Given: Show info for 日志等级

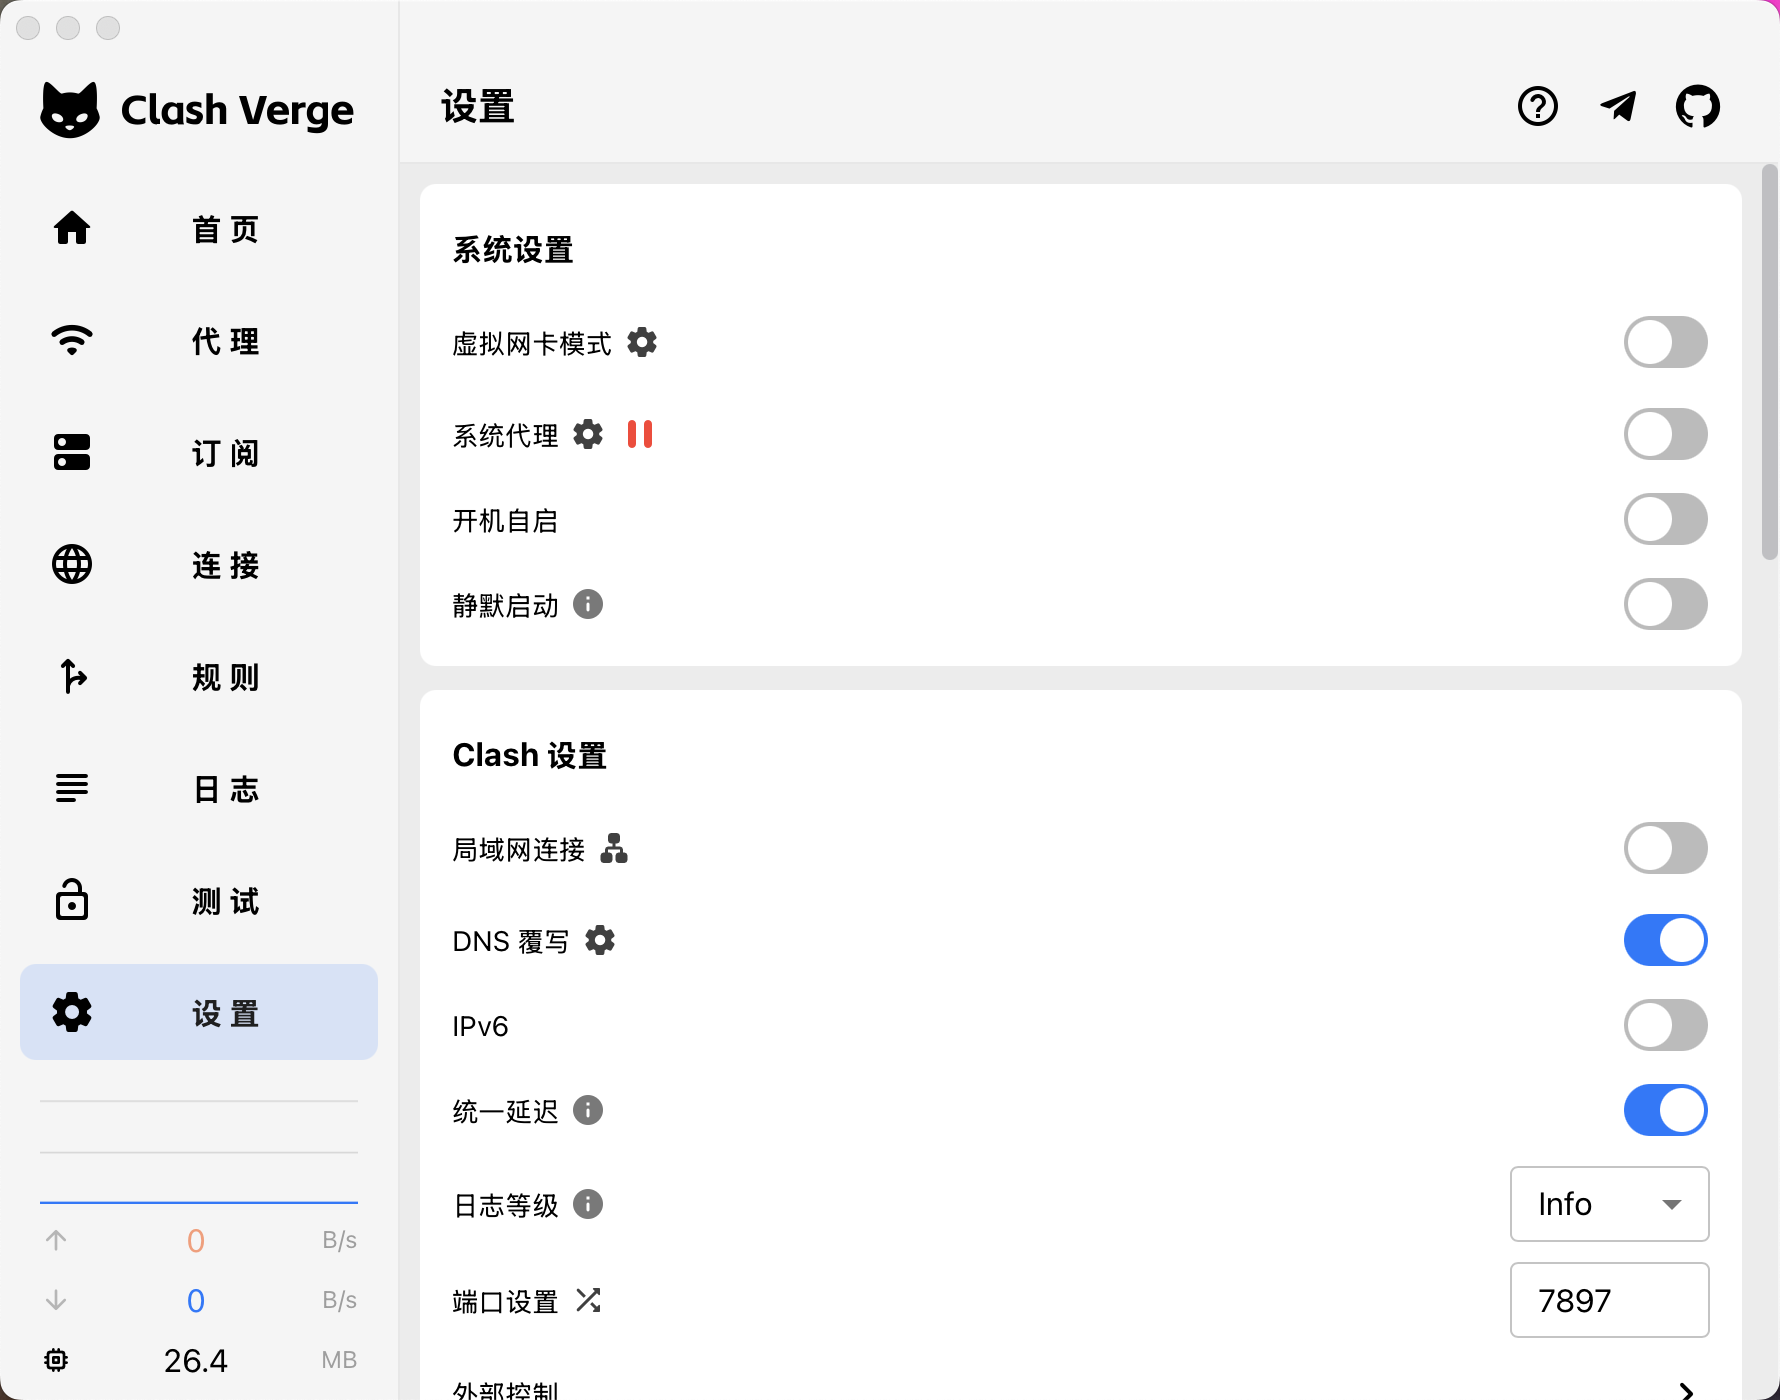Looking at the screenshot, I should click(x=588, y=1204).
